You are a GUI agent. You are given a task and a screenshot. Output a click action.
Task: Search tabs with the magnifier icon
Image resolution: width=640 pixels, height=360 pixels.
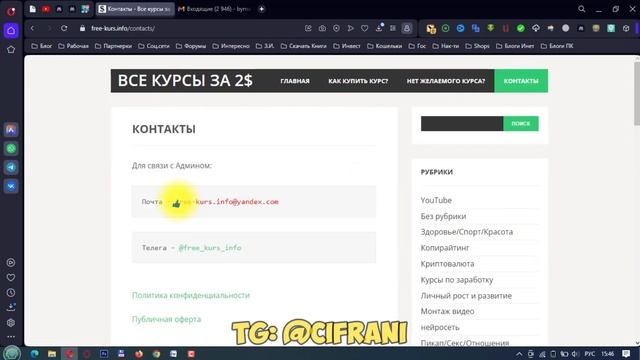click(582, 9)
